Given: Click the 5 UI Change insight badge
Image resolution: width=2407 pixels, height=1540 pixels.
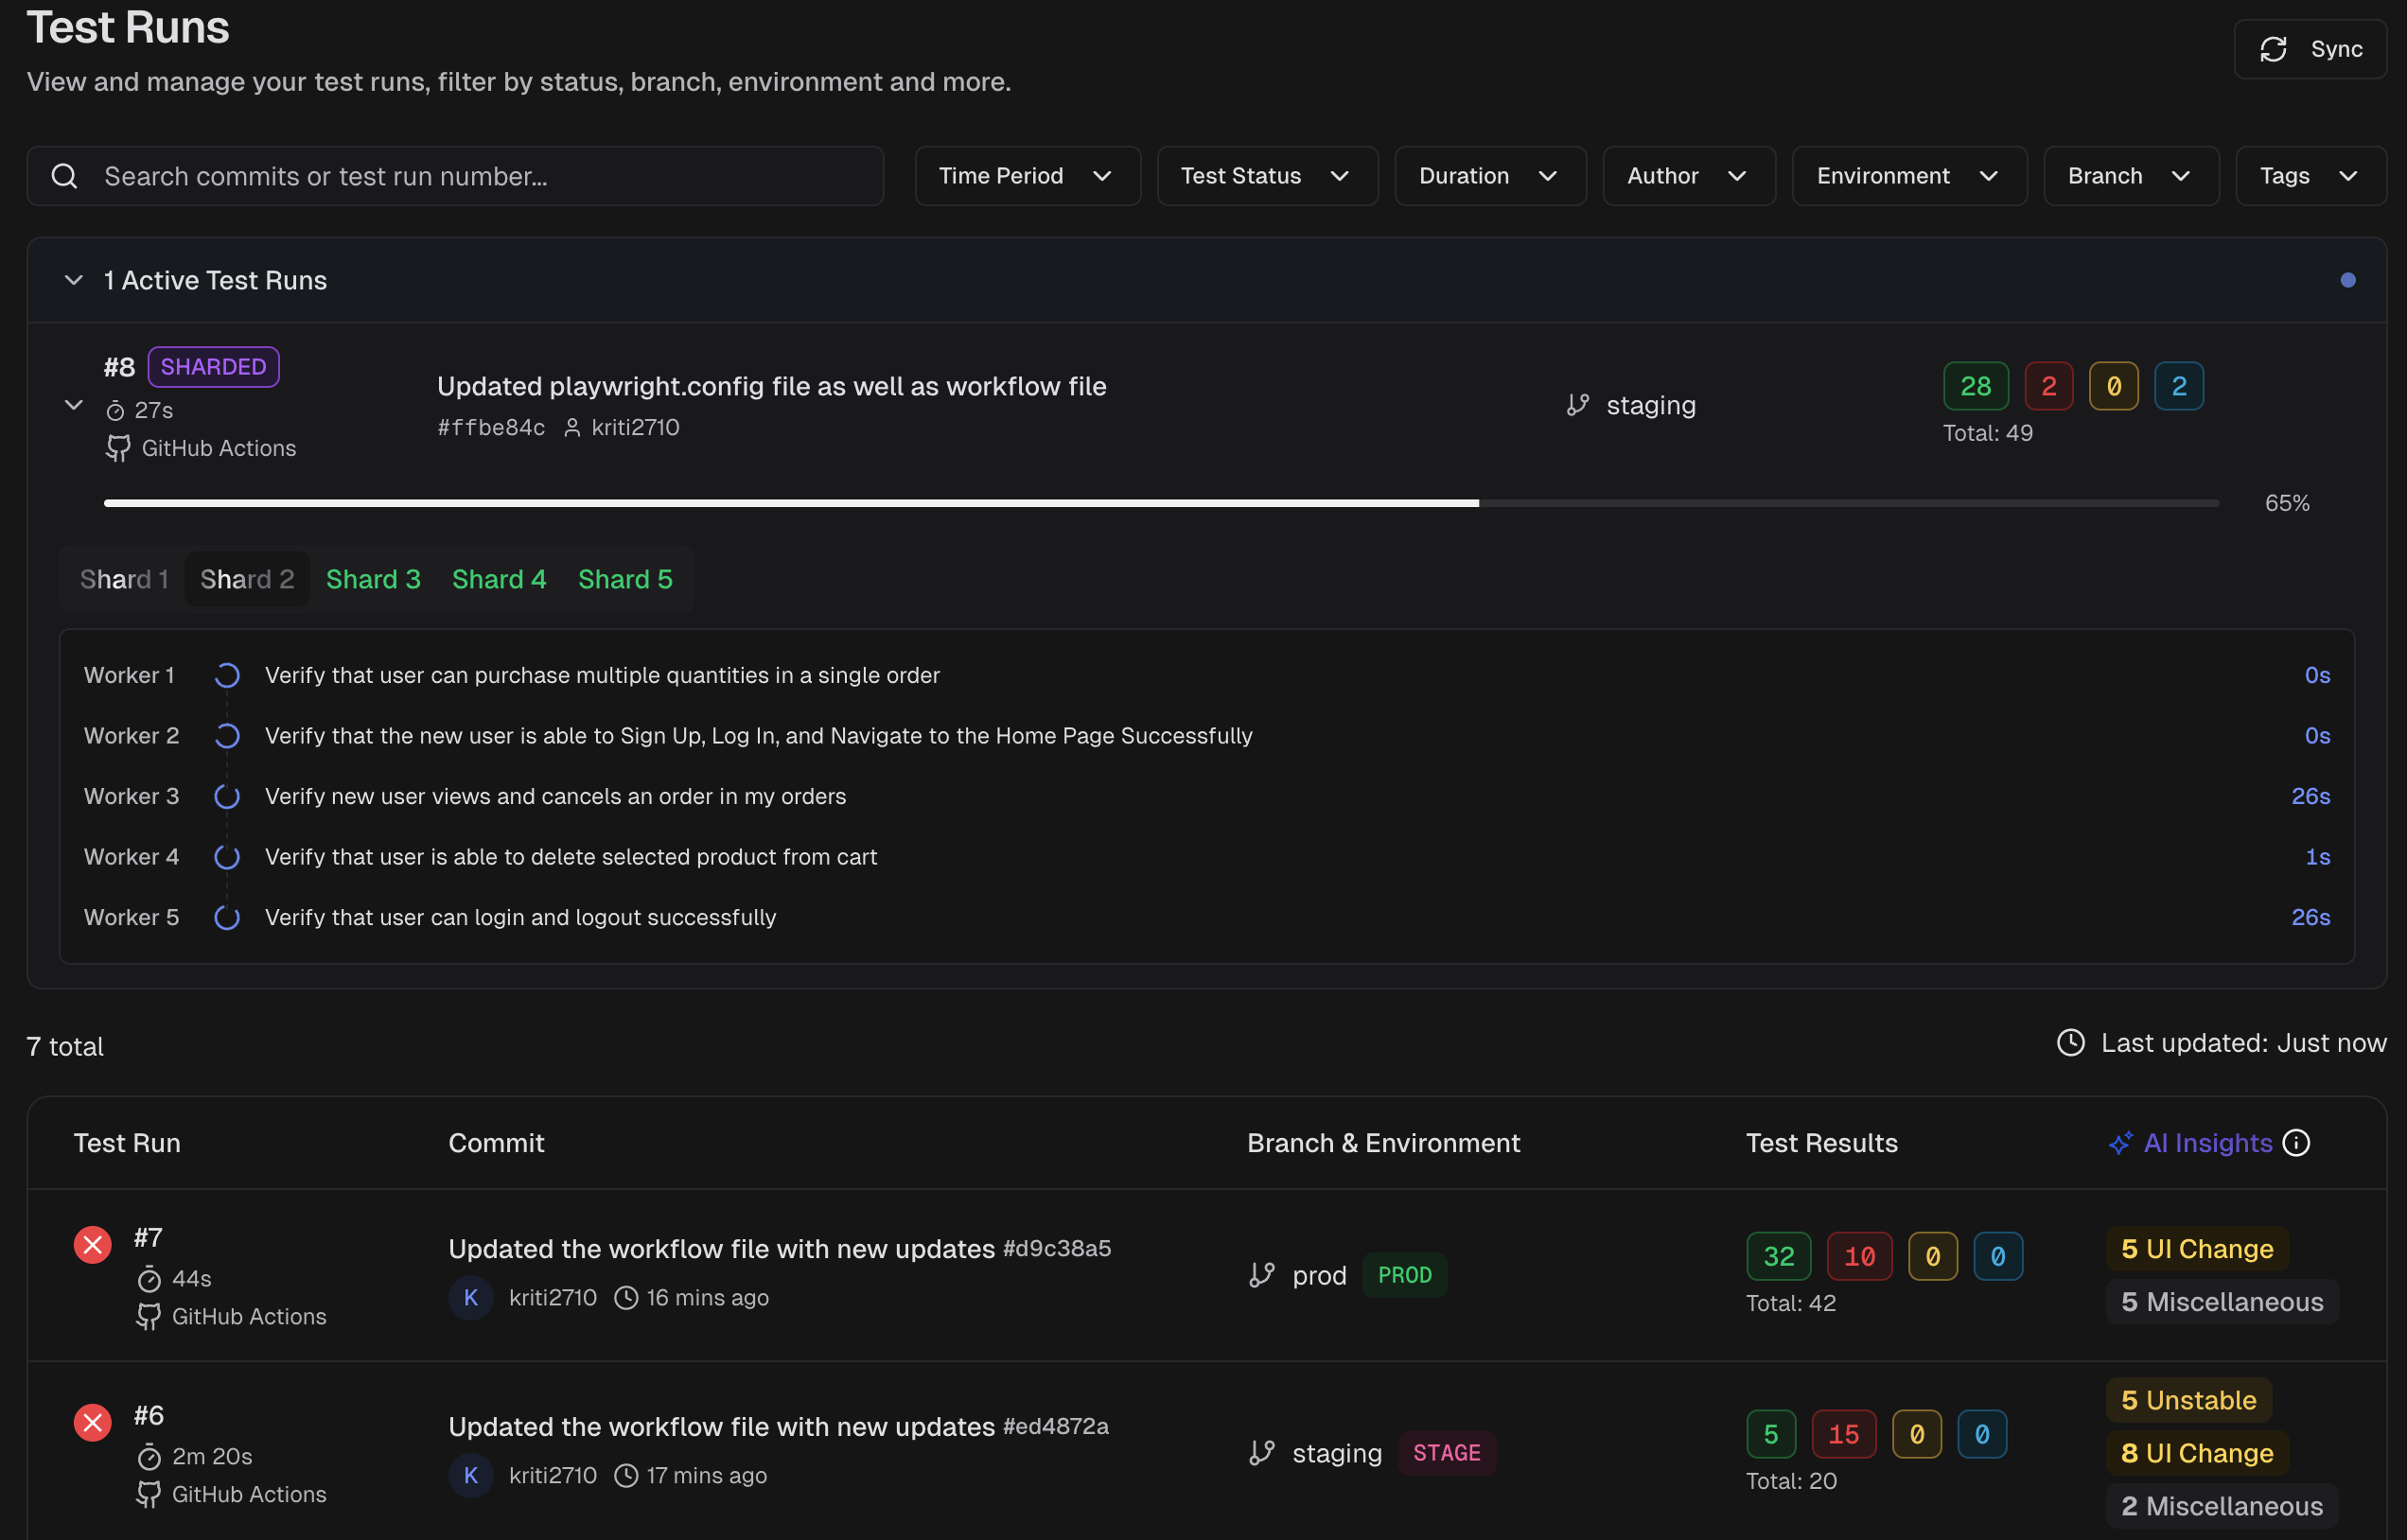Looking at the screenshot, I should tap(2197, 1249).
